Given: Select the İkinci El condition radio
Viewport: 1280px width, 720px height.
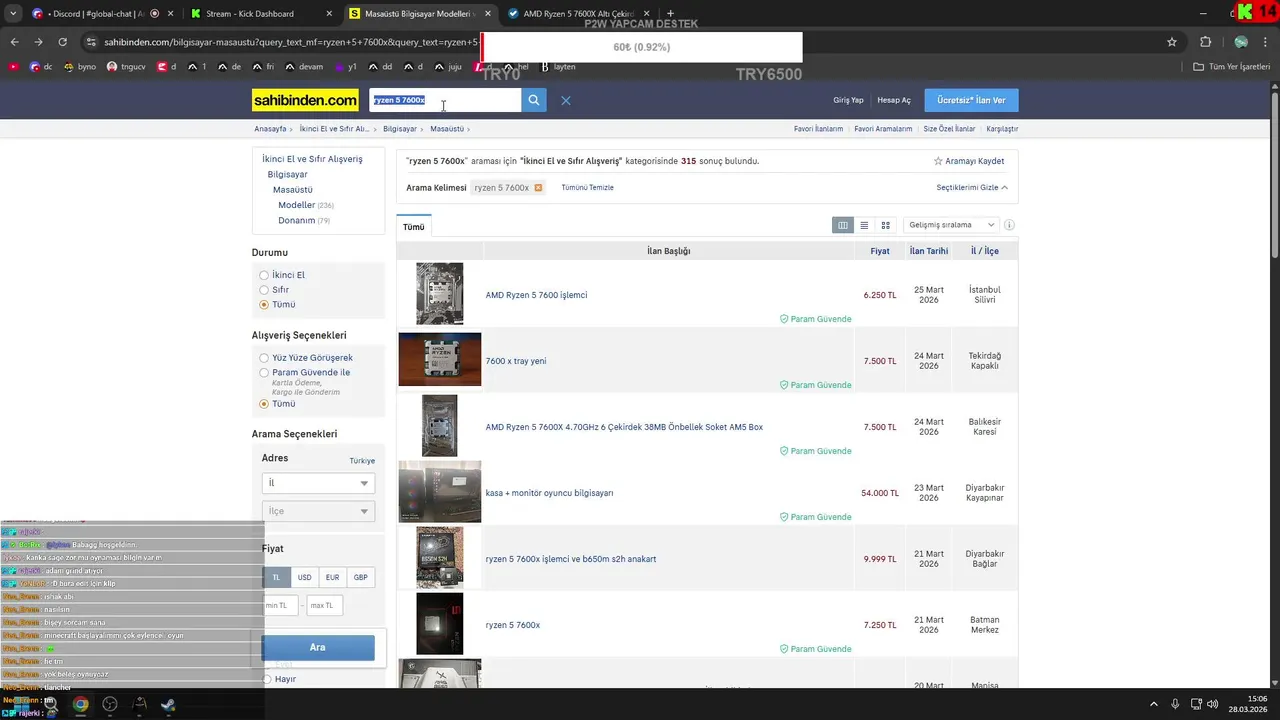Looking at the screenshot, I should pyautogui.click(x=264, y=275).
